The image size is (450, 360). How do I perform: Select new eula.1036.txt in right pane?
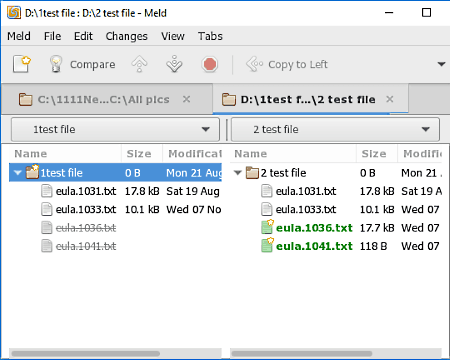[314, 228]
